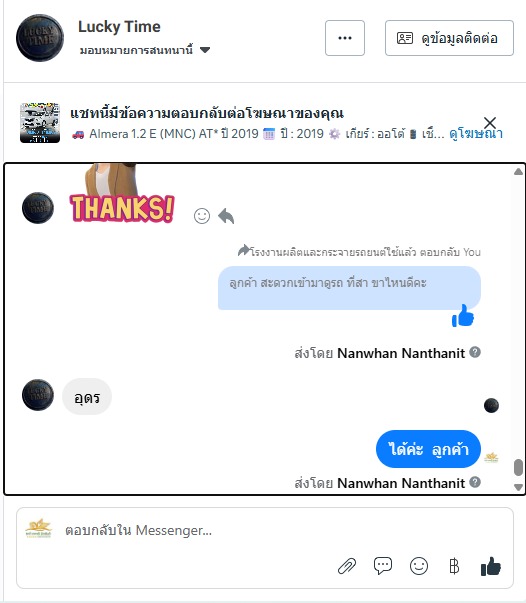Reply to the THANKS sticker message

pos(226,216)
